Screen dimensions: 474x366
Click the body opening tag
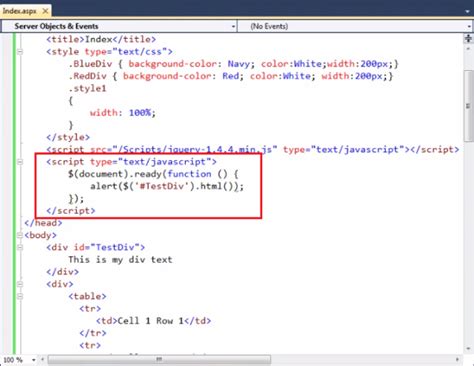click(41, 235)
